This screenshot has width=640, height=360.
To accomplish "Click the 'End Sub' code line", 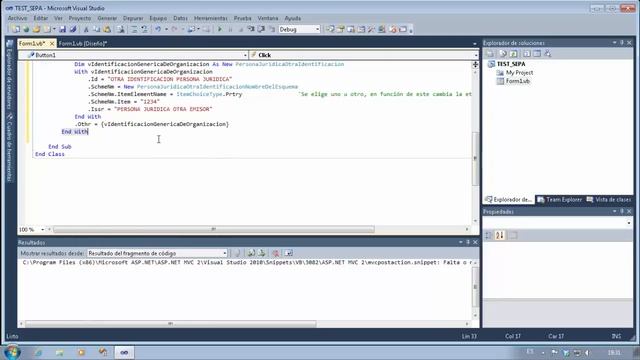I will click(60, 147).
